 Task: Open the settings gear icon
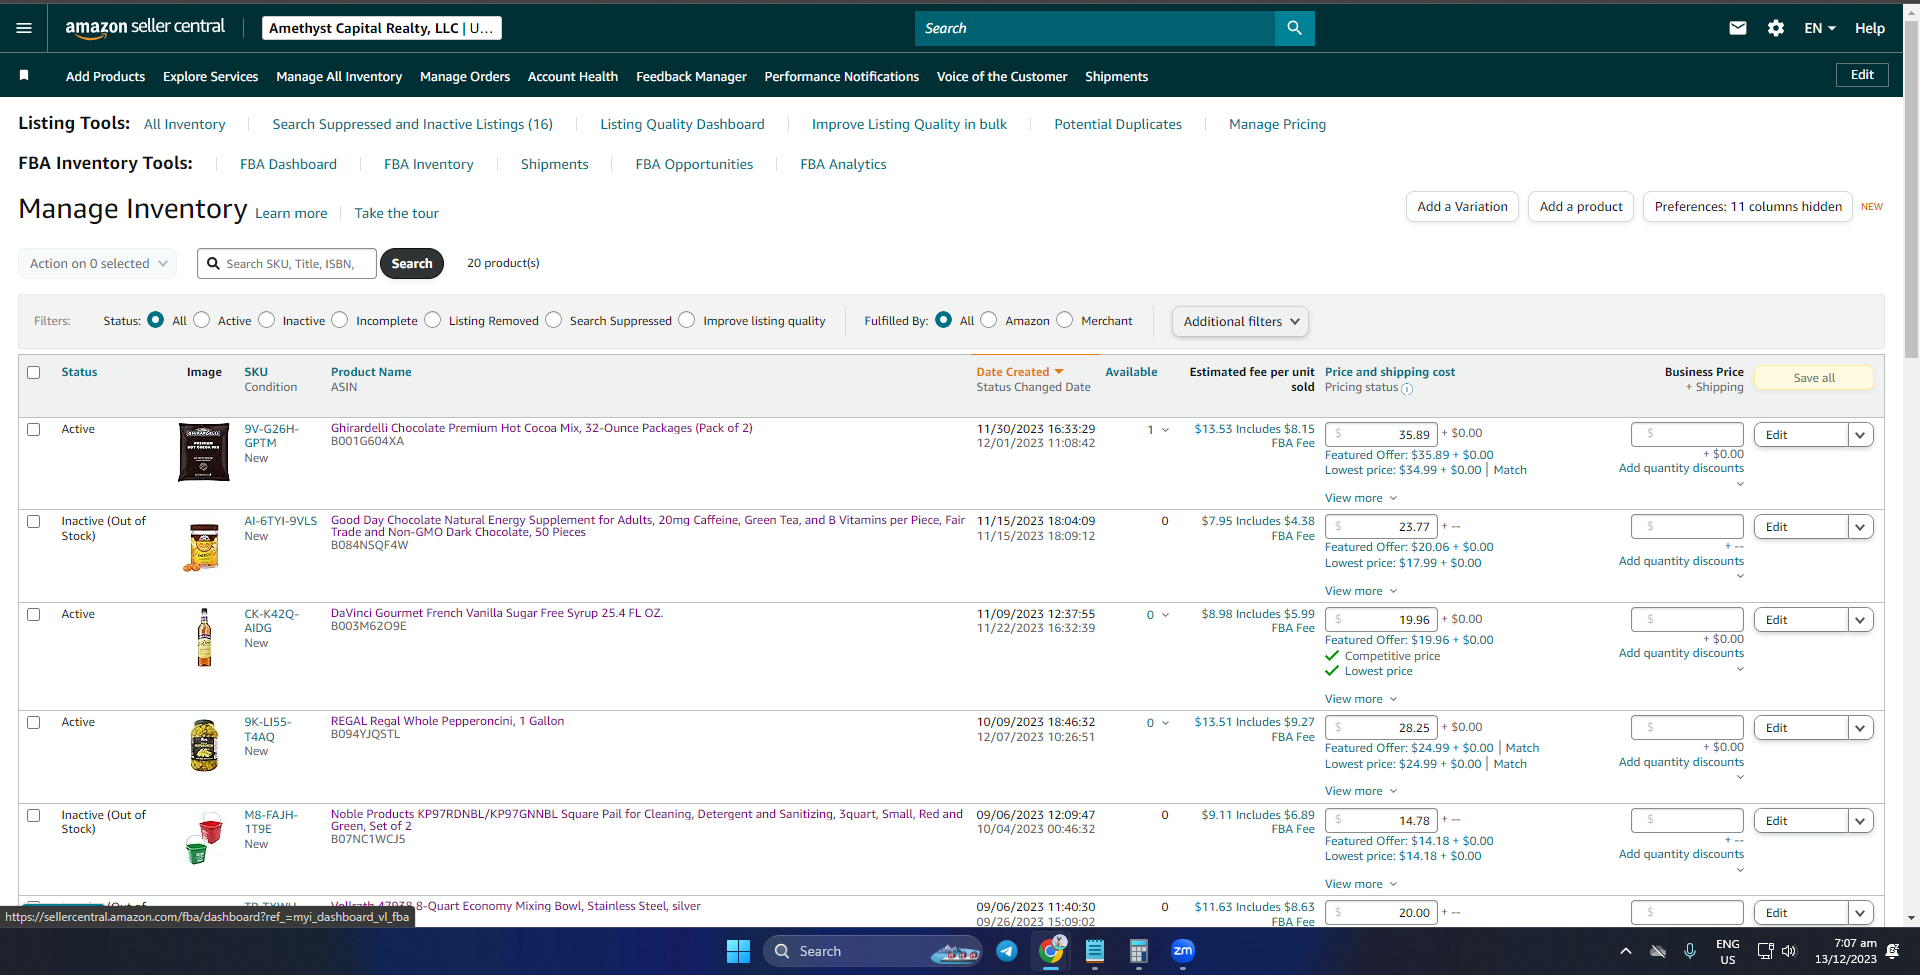pyautogui.click(x=1776, y=28)
